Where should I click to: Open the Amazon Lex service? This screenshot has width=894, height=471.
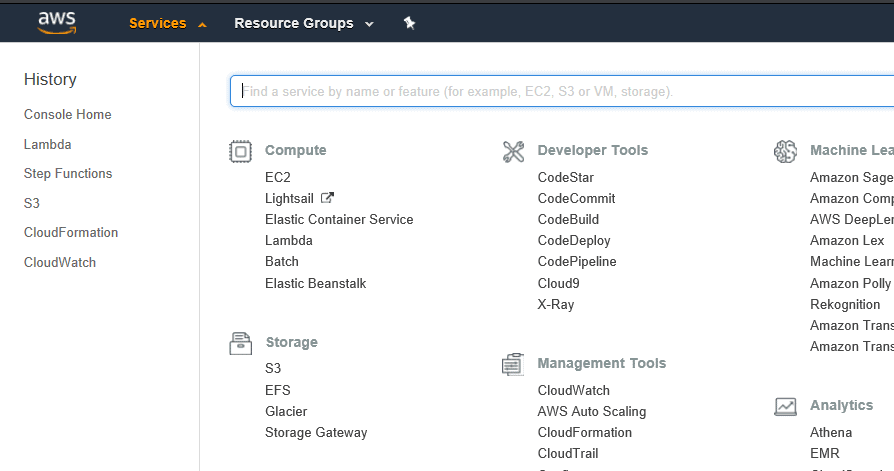847,241
